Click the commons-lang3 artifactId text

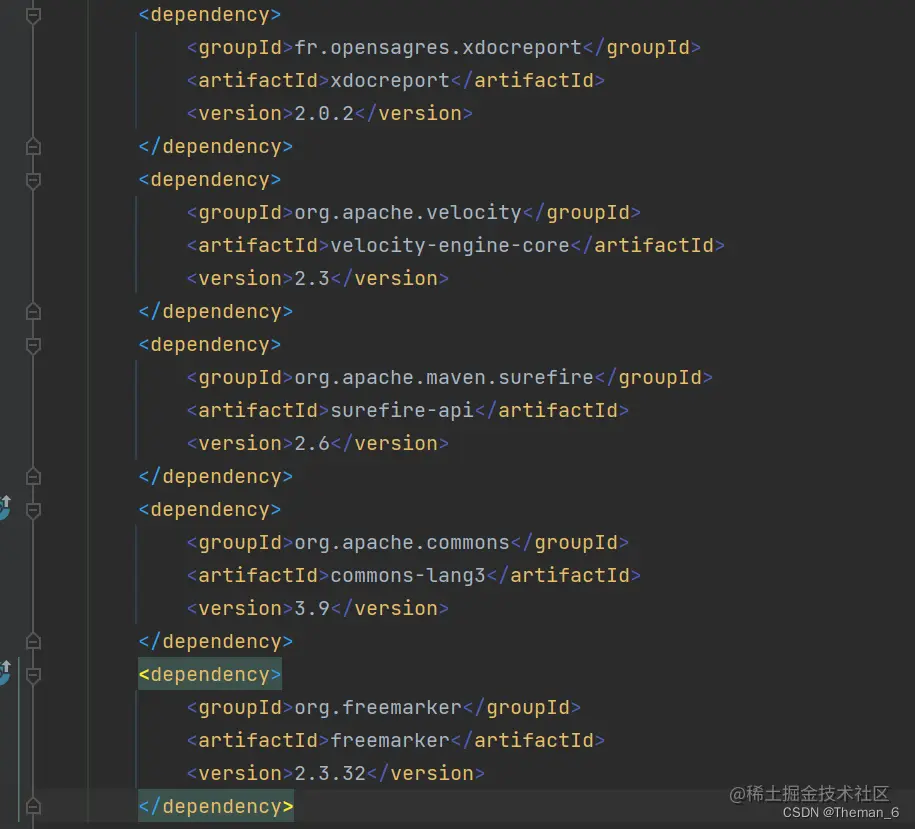pos(407,576)
